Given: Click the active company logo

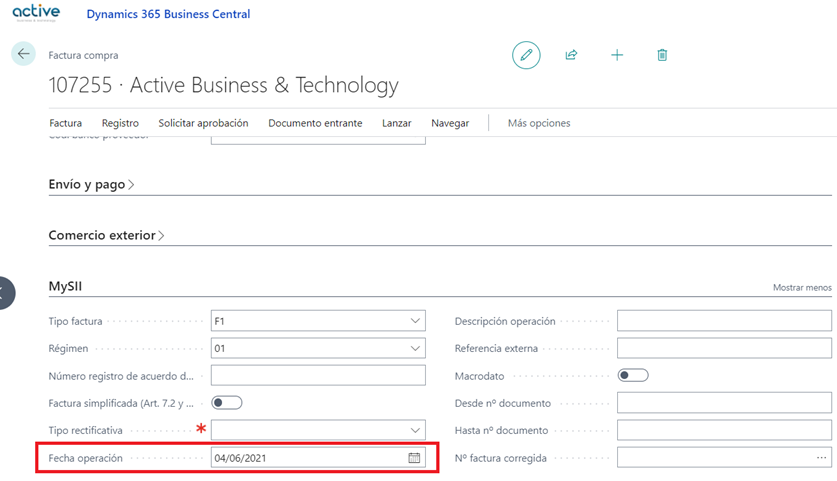Looking at the screenshot, I should [36, 12].
